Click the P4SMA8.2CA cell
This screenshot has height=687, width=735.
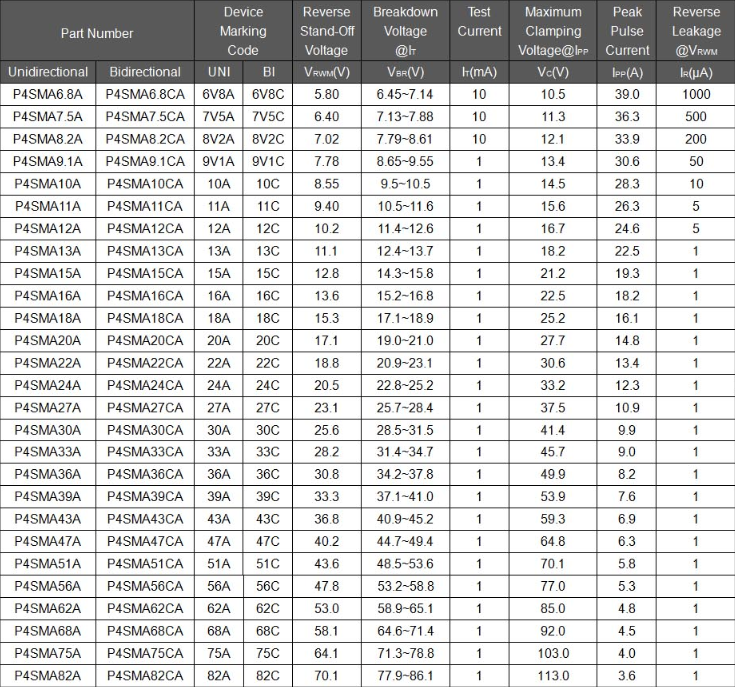(145, 139)
